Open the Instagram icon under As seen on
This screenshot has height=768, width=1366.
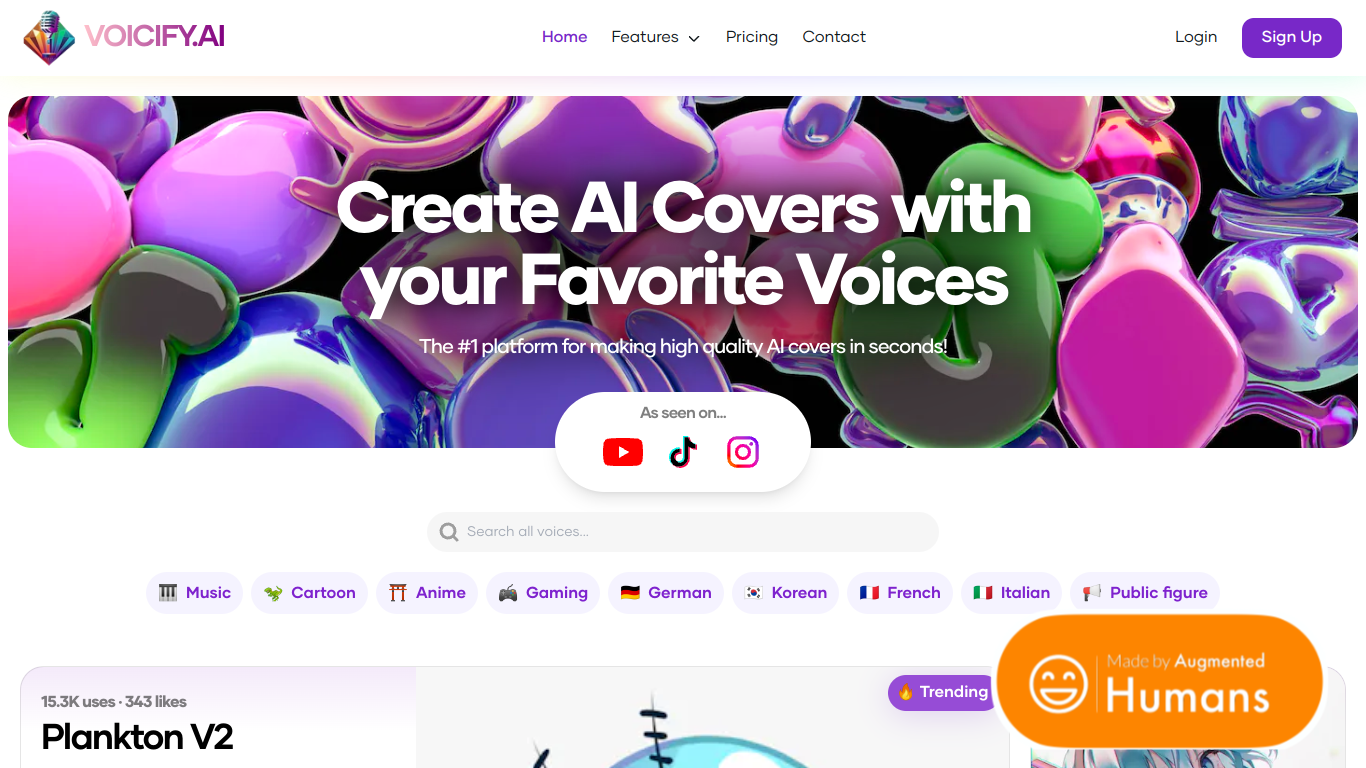(x=743, y=452)
